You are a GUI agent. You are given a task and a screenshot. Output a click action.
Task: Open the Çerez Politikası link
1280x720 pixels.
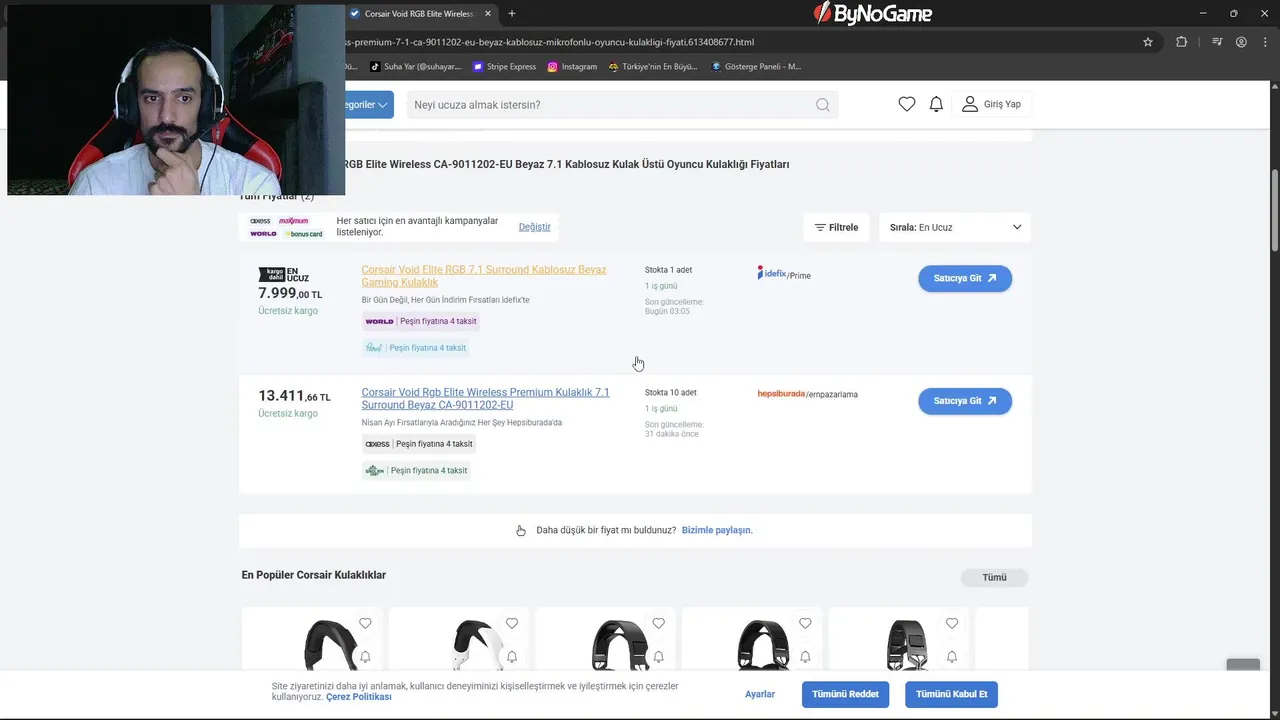[359, 697]
